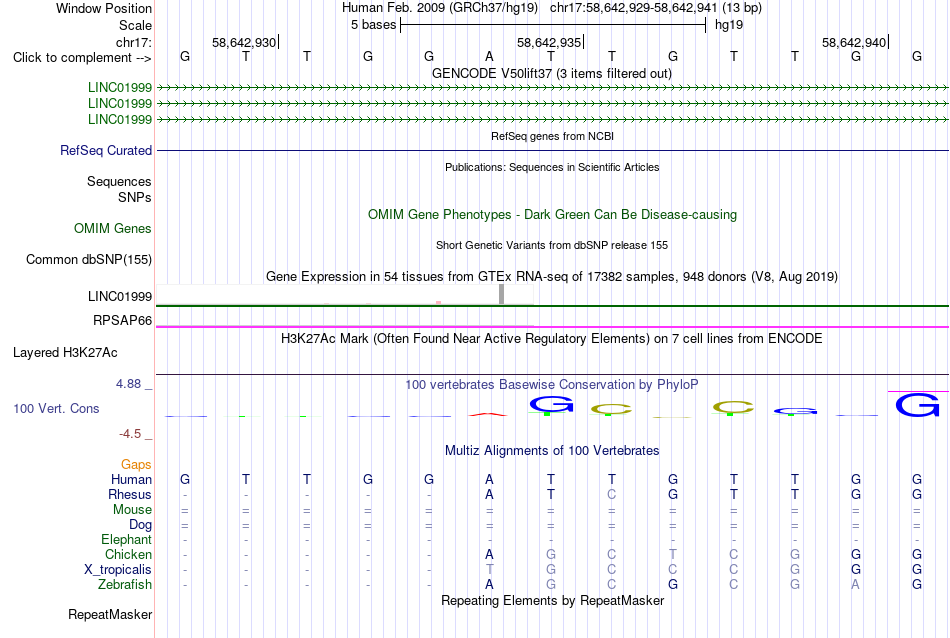Click 'Click to complement -->' to flip bases
The height and width of the screenshot is (638, 950).
pyautogui.click(x=82, y=58)
